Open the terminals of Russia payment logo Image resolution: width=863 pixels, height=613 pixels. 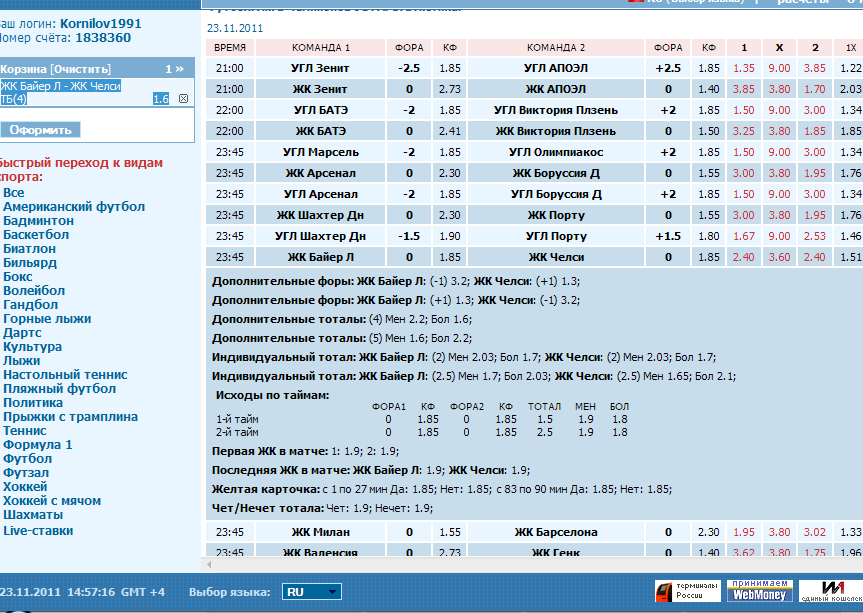point(688,592)
